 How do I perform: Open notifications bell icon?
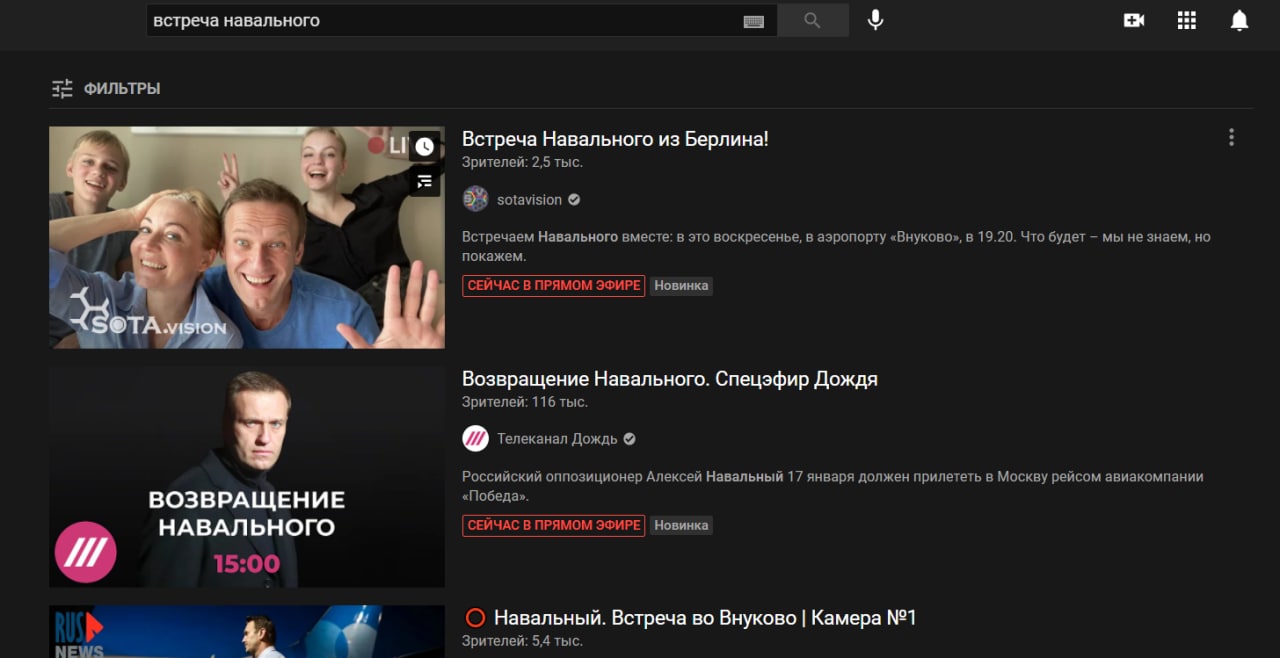1240,20
